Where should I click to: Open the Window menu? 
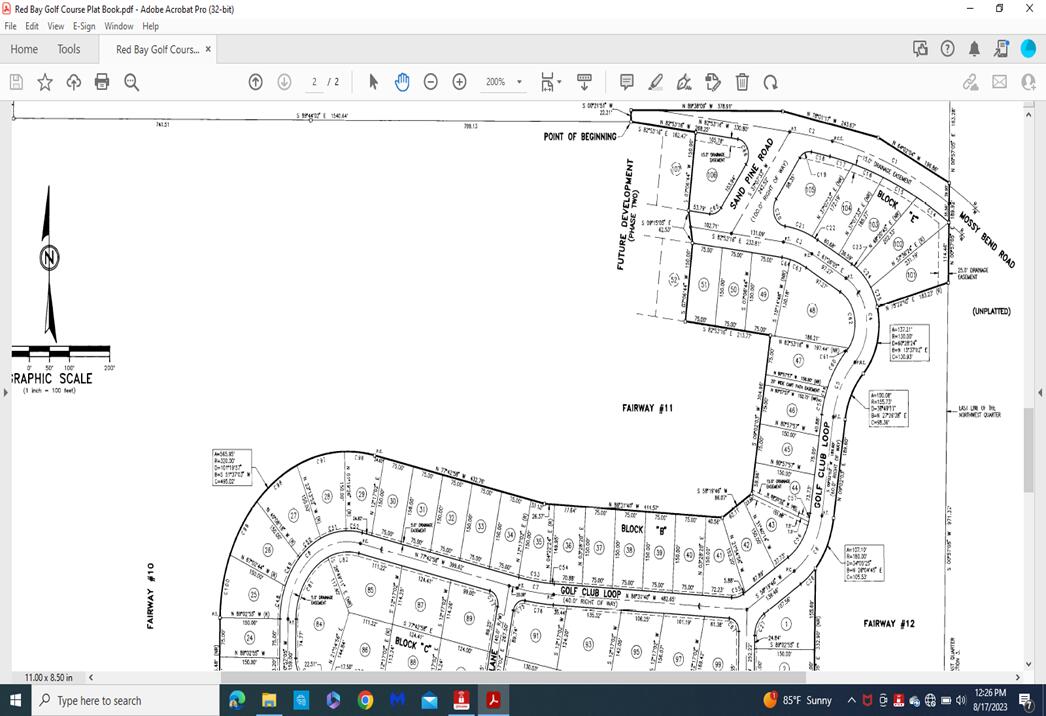tap(119, 26)
